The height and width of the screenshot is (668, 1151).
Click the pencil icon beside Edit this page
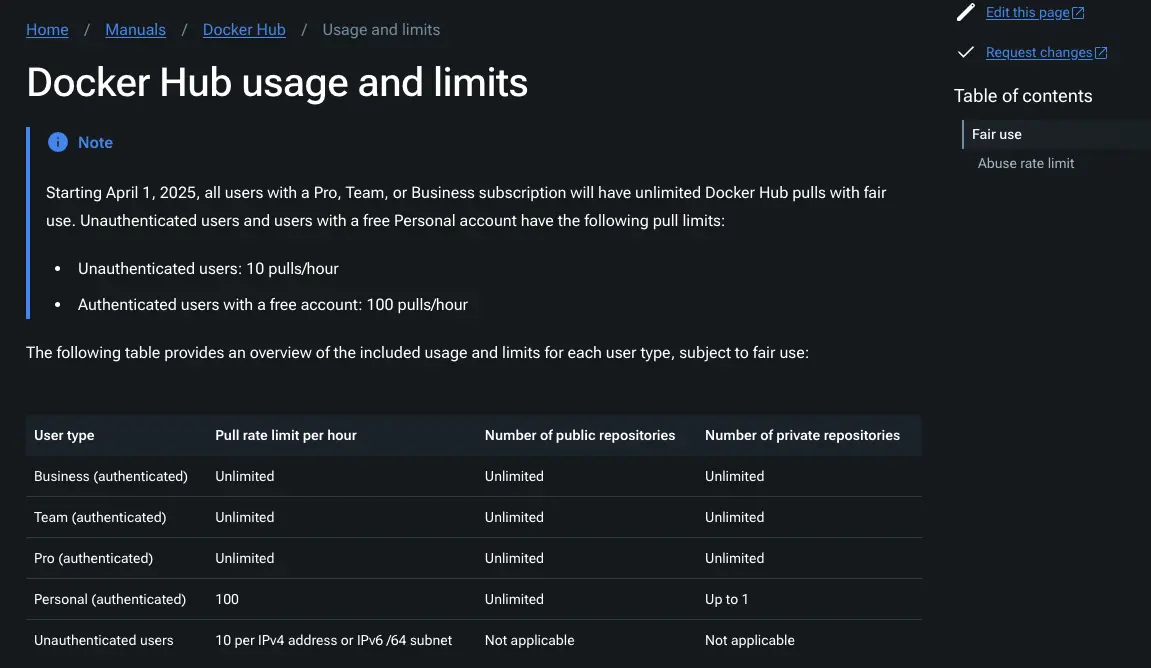pyautogui.click(x=965, y=12)
